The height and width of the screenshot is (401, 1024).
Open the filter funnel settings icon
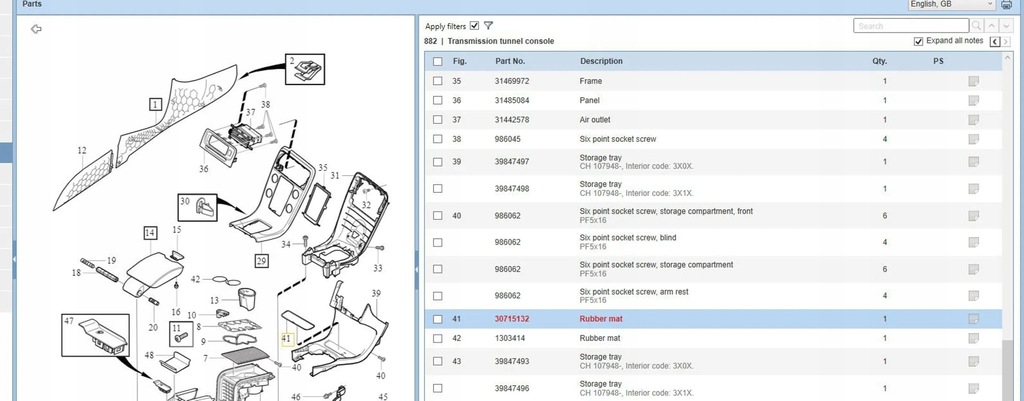point(488,26)
